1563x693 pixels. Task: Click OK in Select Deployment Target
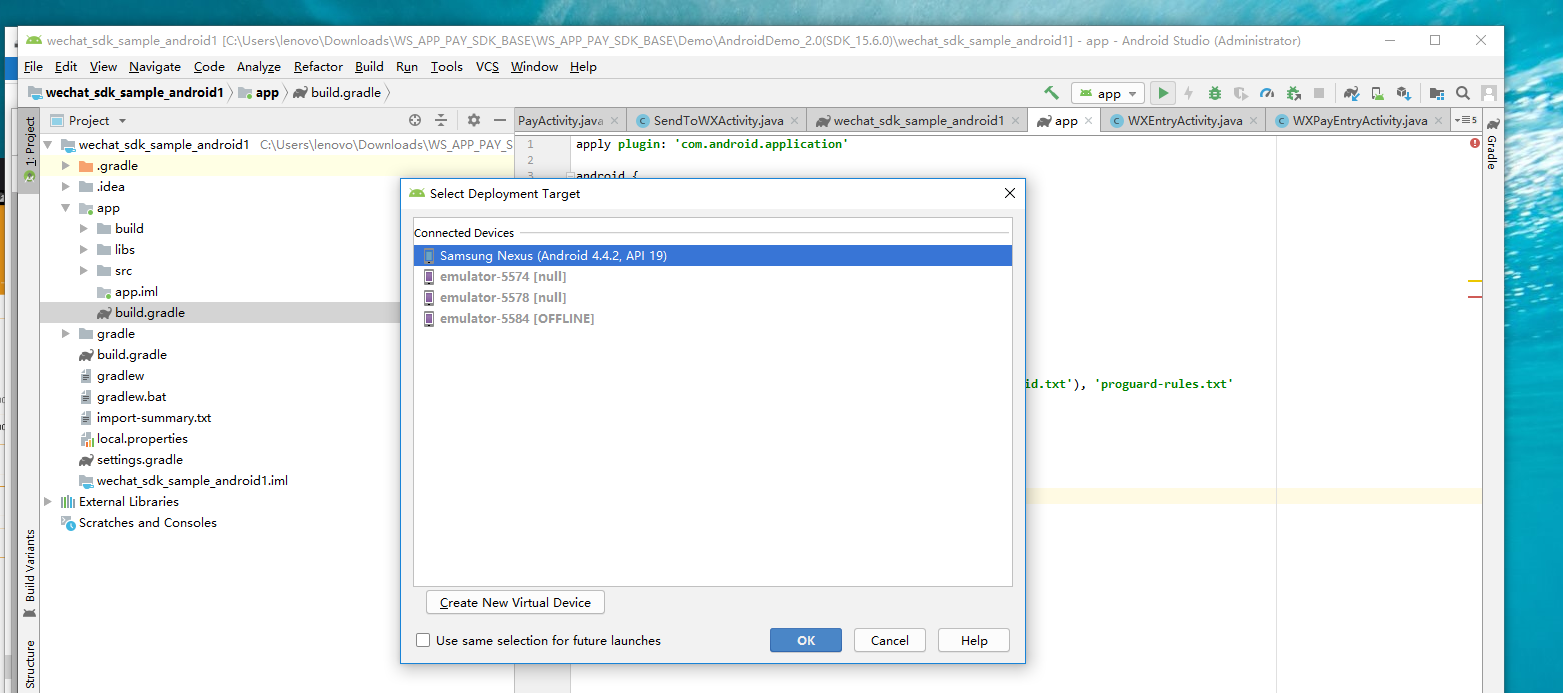tap(806, 640)
